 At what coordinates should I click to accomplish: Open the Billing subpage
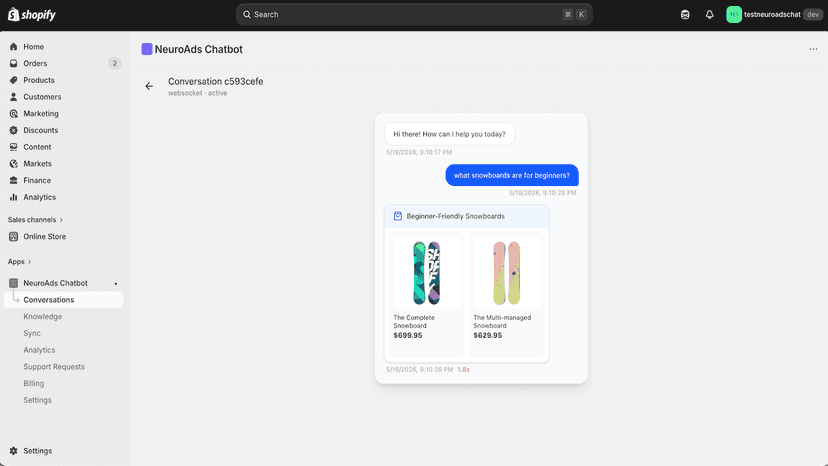[x=33, y=384]
